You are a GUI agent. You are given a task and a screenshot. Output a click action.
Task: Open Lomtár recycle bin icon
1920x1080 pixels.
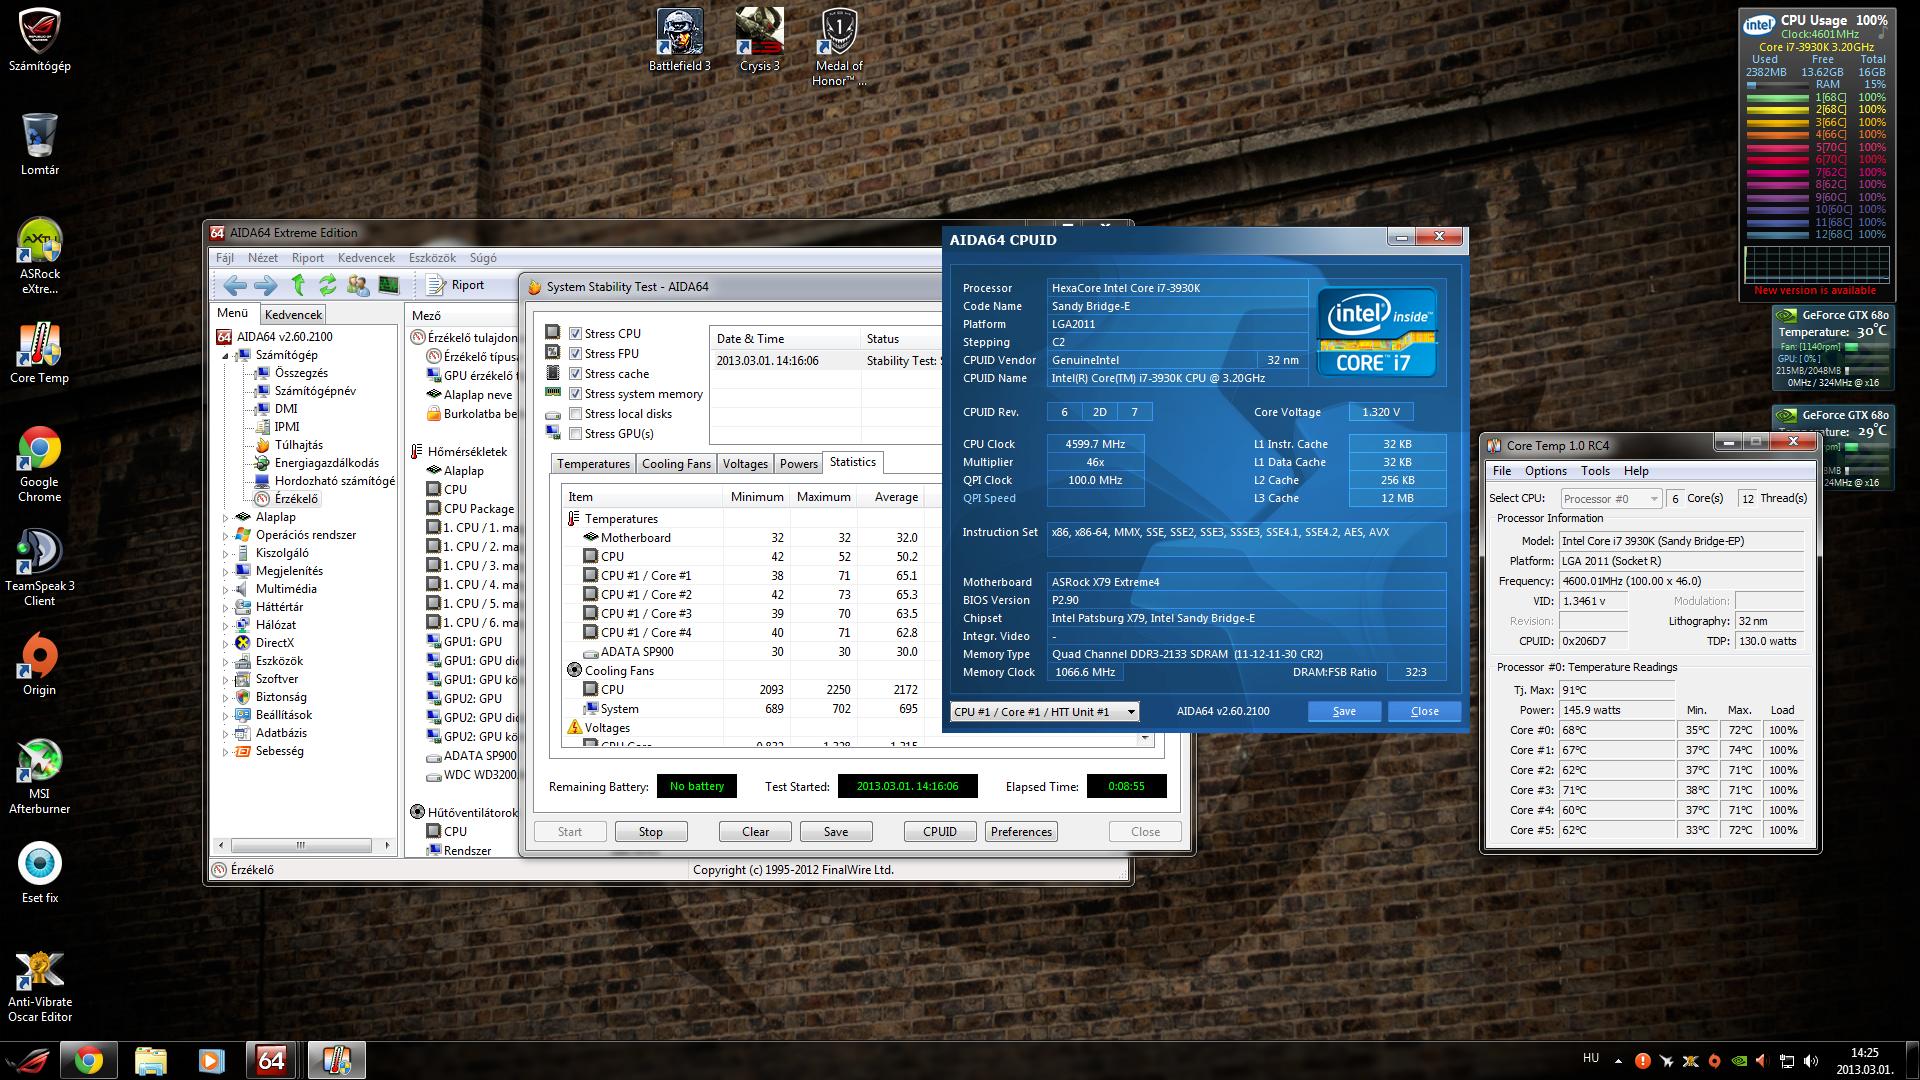[39, 145]
